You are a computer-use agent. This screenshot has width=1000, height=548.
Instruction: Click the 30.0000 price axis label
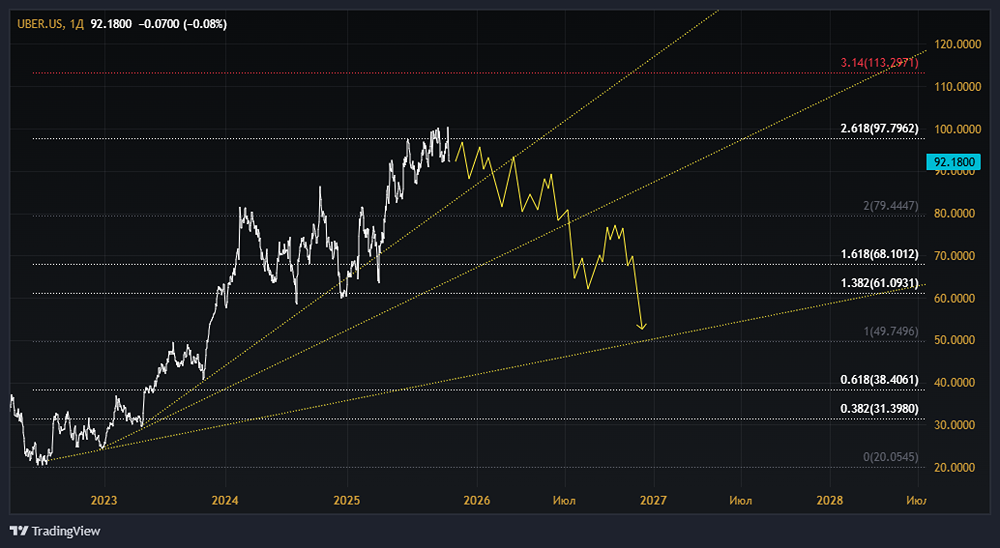pos(955,425)
